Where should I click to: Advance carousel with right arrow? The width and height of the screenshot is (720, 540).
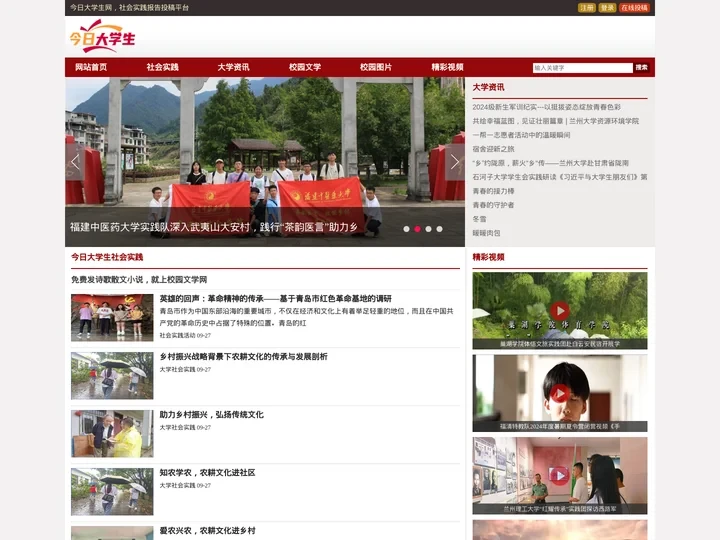[x=455, y=162]
